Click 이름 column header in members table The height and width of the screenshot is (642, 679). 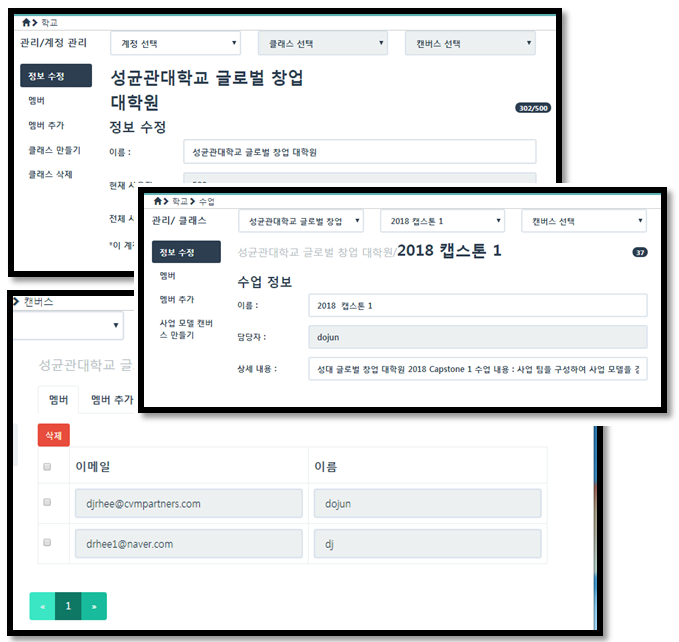[x=326, y=466]
